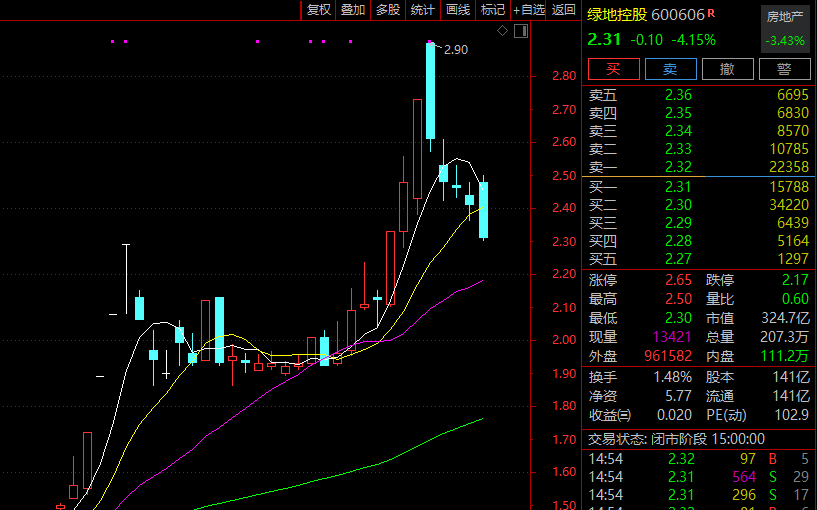Screen dimensions: 817x510
Task: Click the latest cyan candlestick on right
Action: (x=484, y=210)
